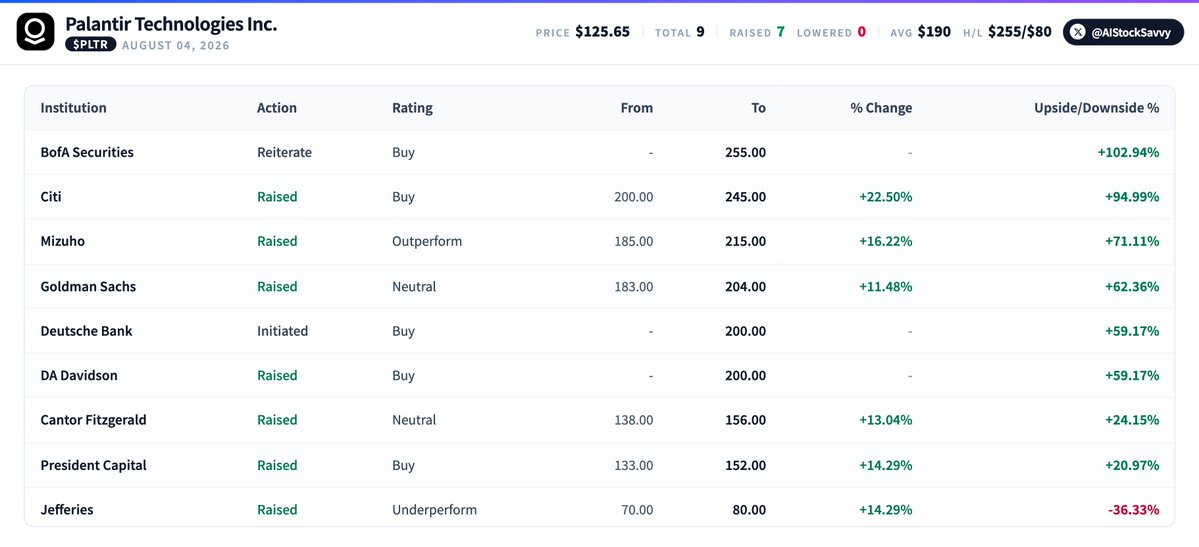Select the Citi institution name
Image resolution: width=1199 pixels, height=547 pixels.
click(51, 197)
